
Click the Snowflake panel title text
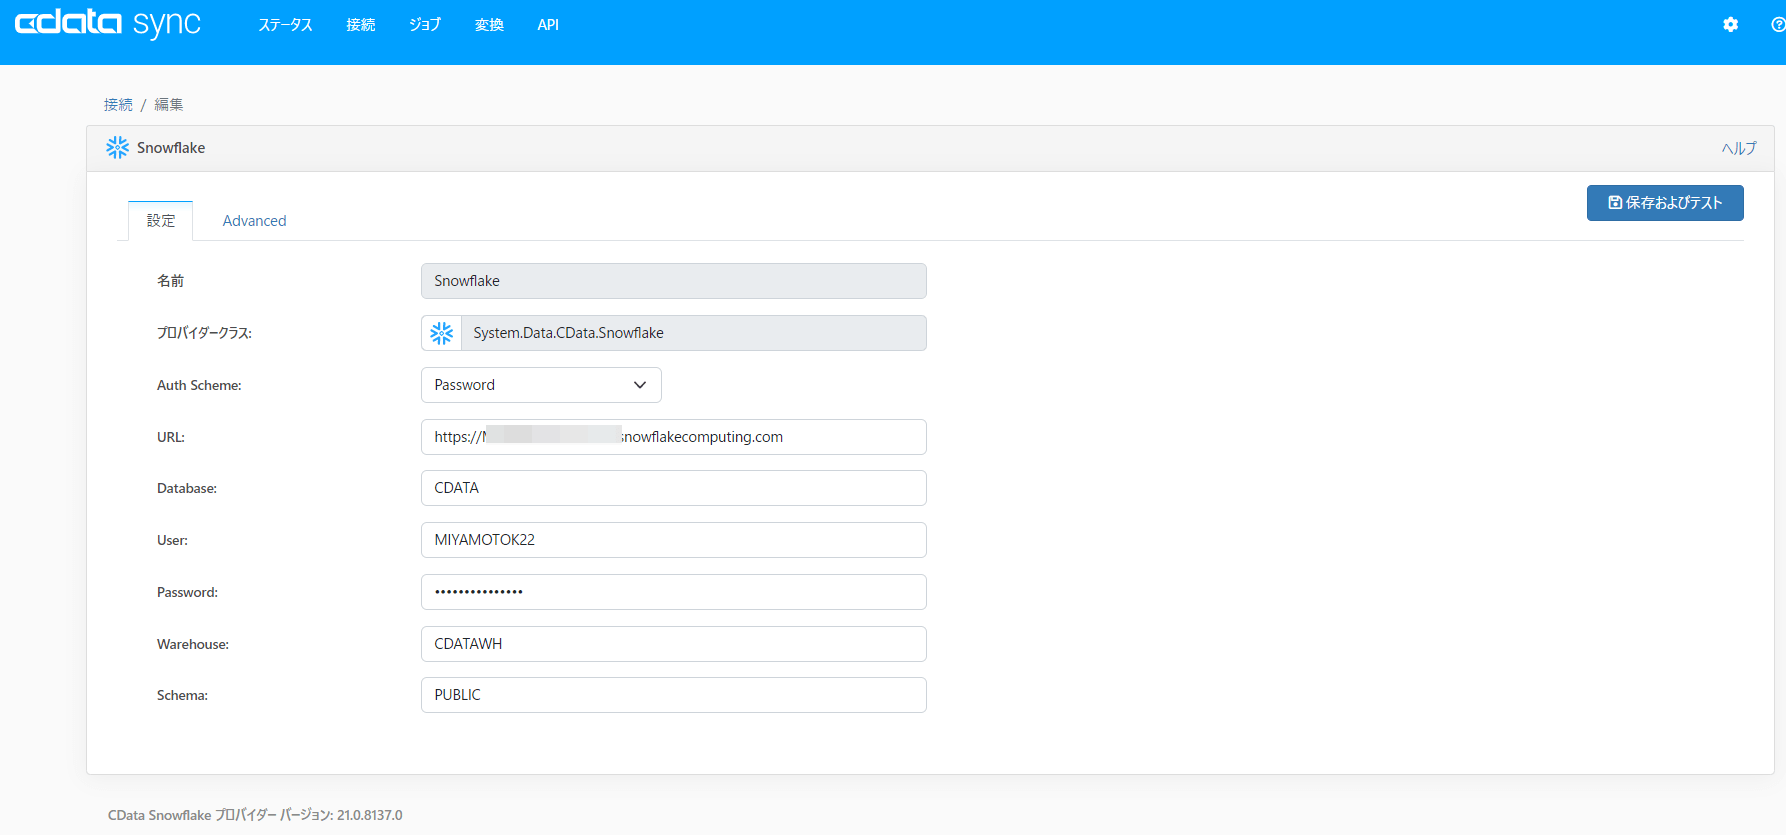(171, 148)
